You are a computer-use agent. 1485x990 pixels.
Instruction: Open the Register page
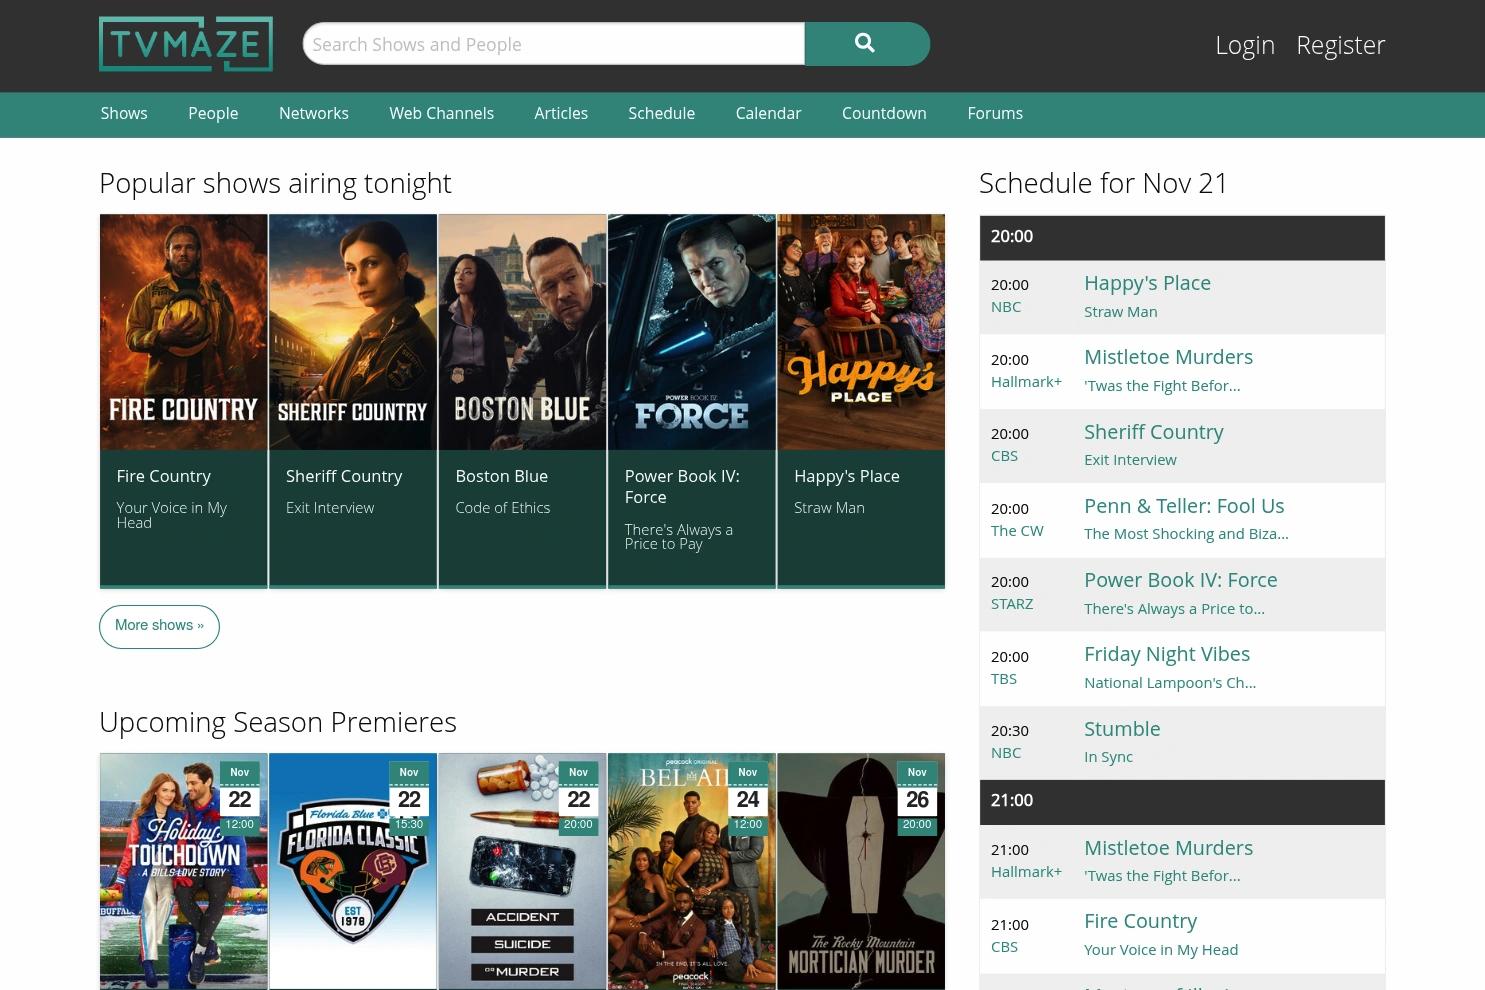1340,45
